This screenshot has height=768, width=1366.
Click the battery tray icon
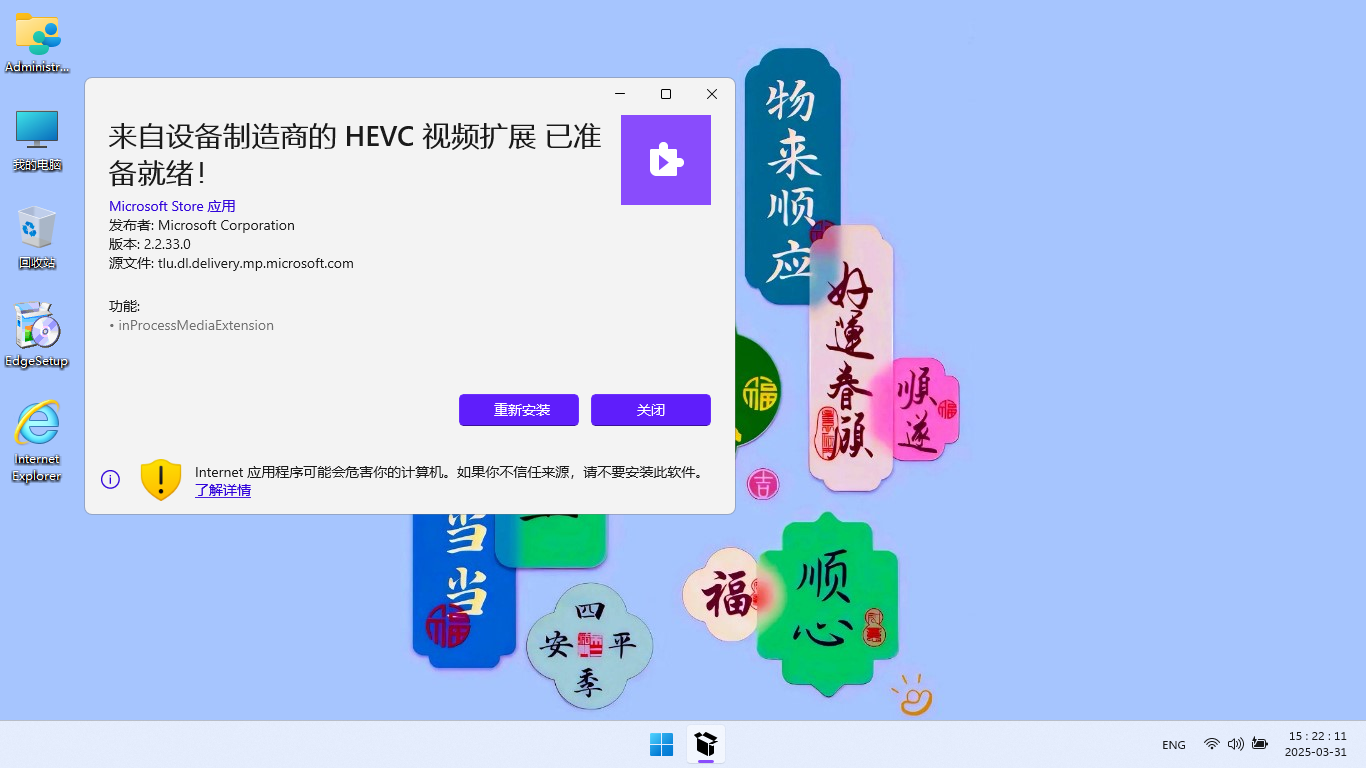pyautogui.click(x=1260, y=744)
